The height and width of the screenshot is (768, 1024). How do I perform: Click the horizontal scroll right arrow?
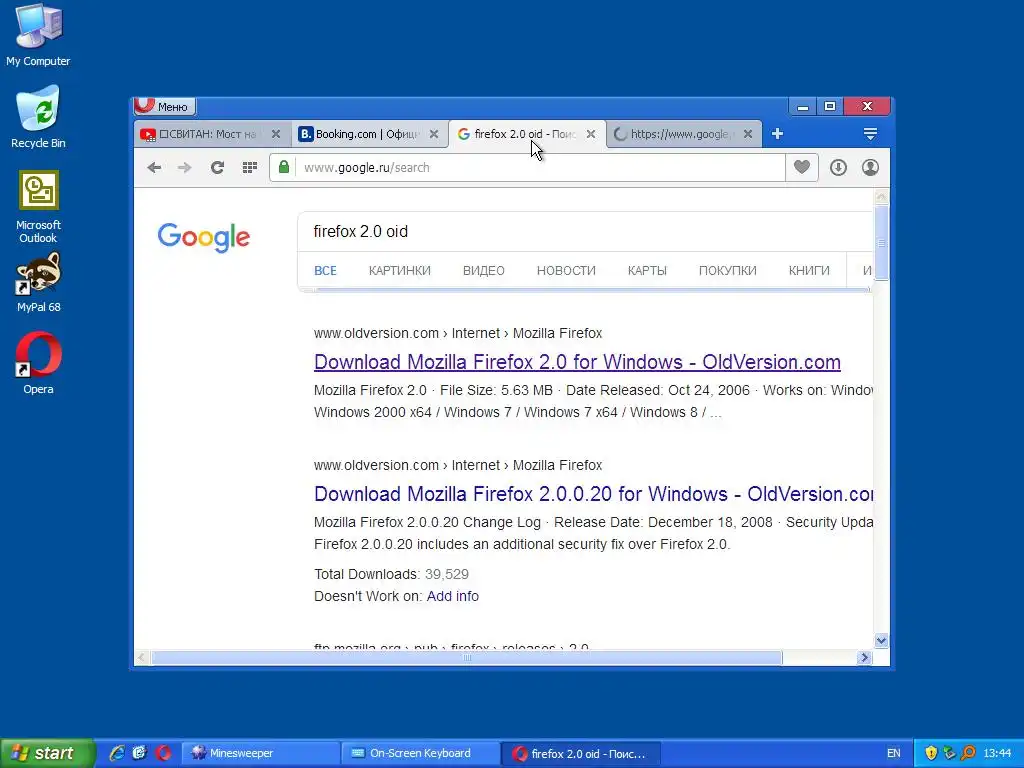pyautogui.click(x=865, y=658)
